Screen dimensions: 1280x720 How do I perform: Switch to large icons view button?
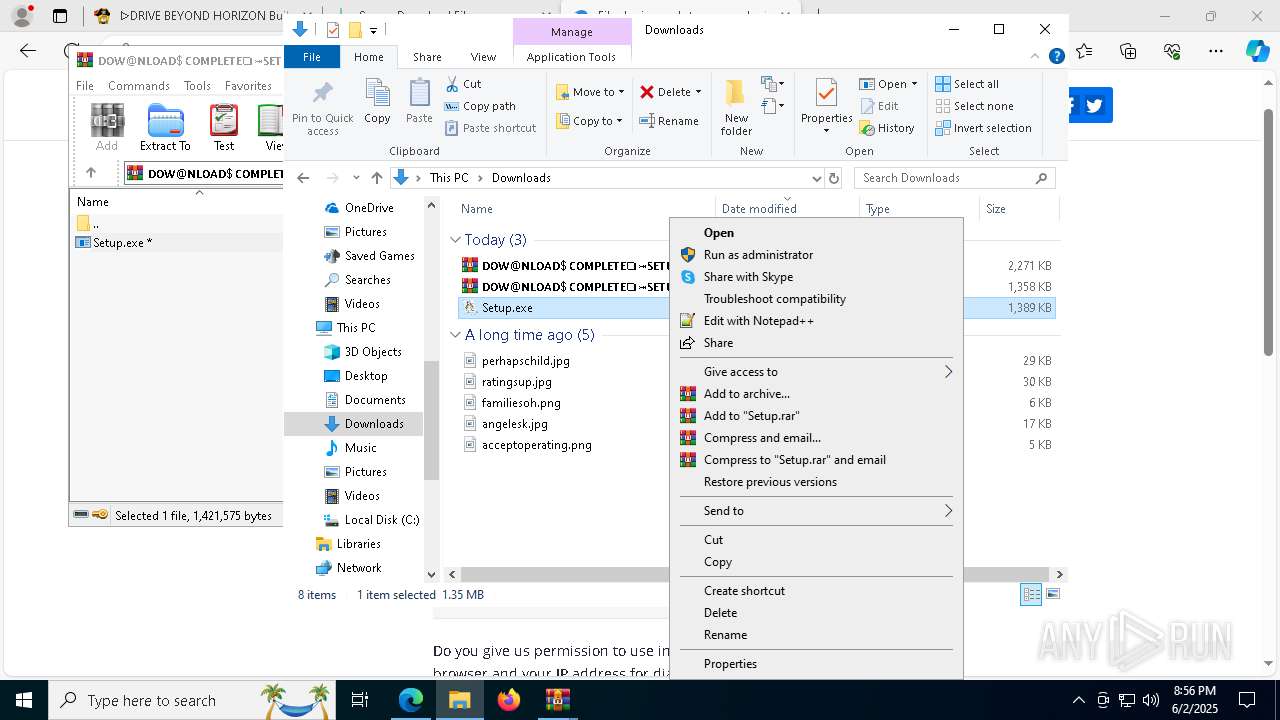(1052, 594)
